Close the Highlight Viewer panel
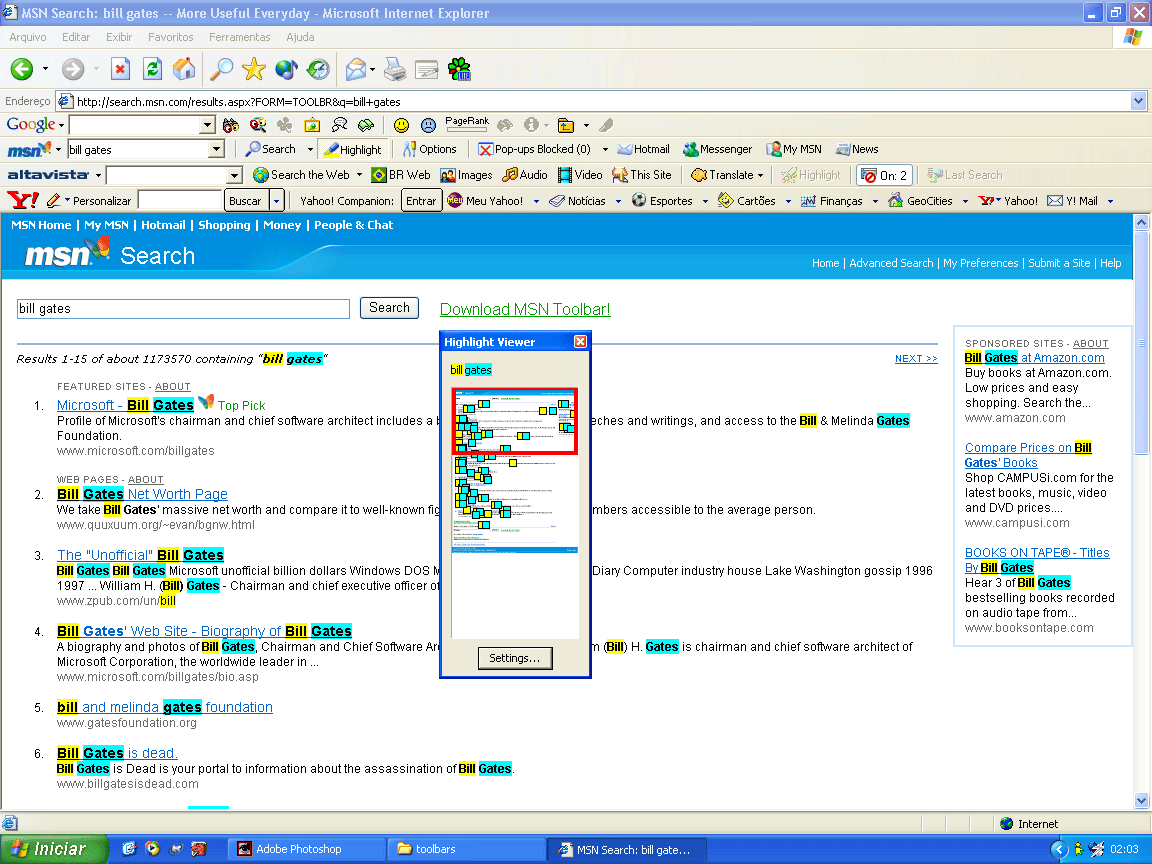 pos(580,342)
